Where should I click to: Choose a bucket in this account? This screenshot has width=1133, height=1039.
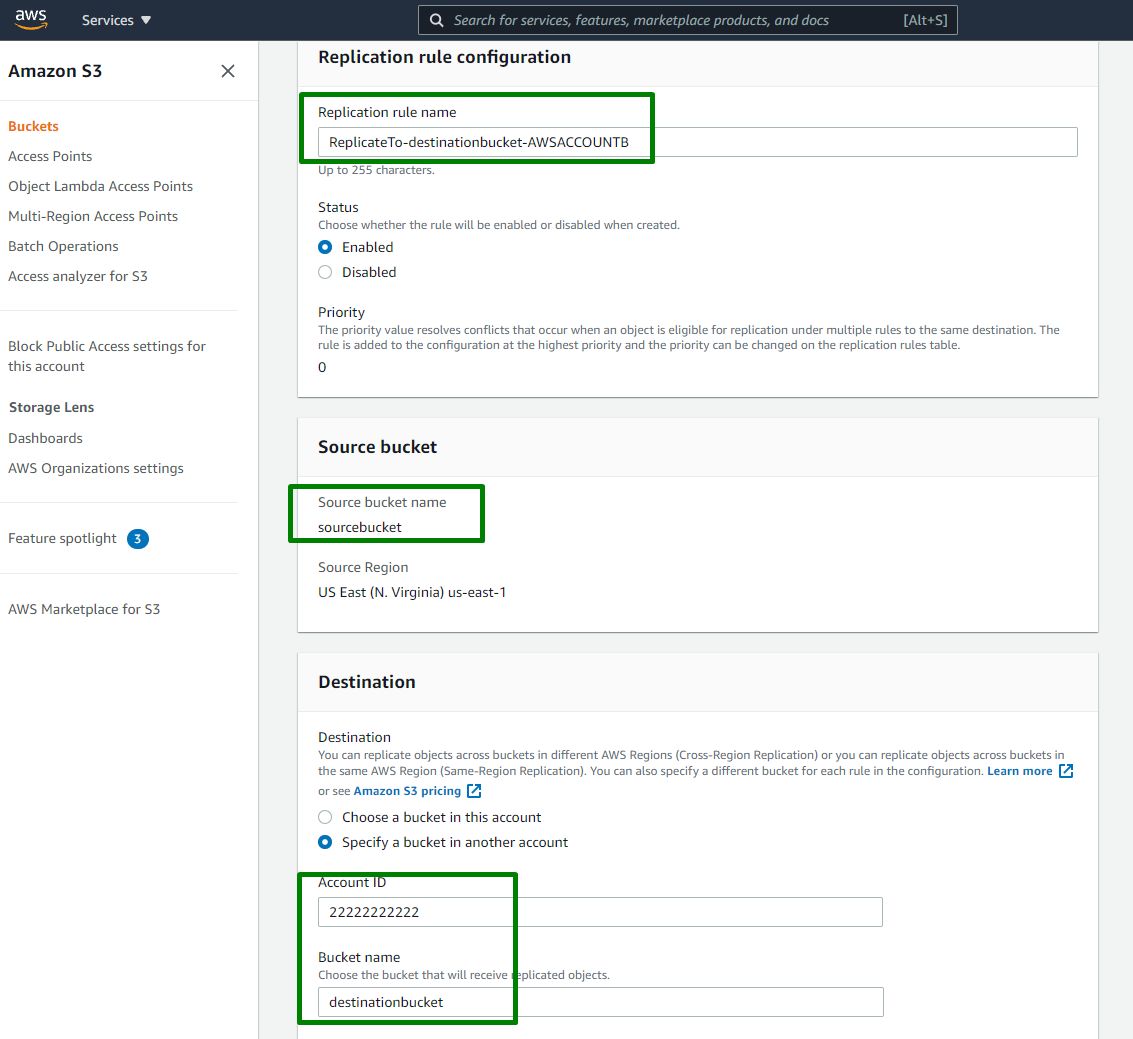pos(325,817)
